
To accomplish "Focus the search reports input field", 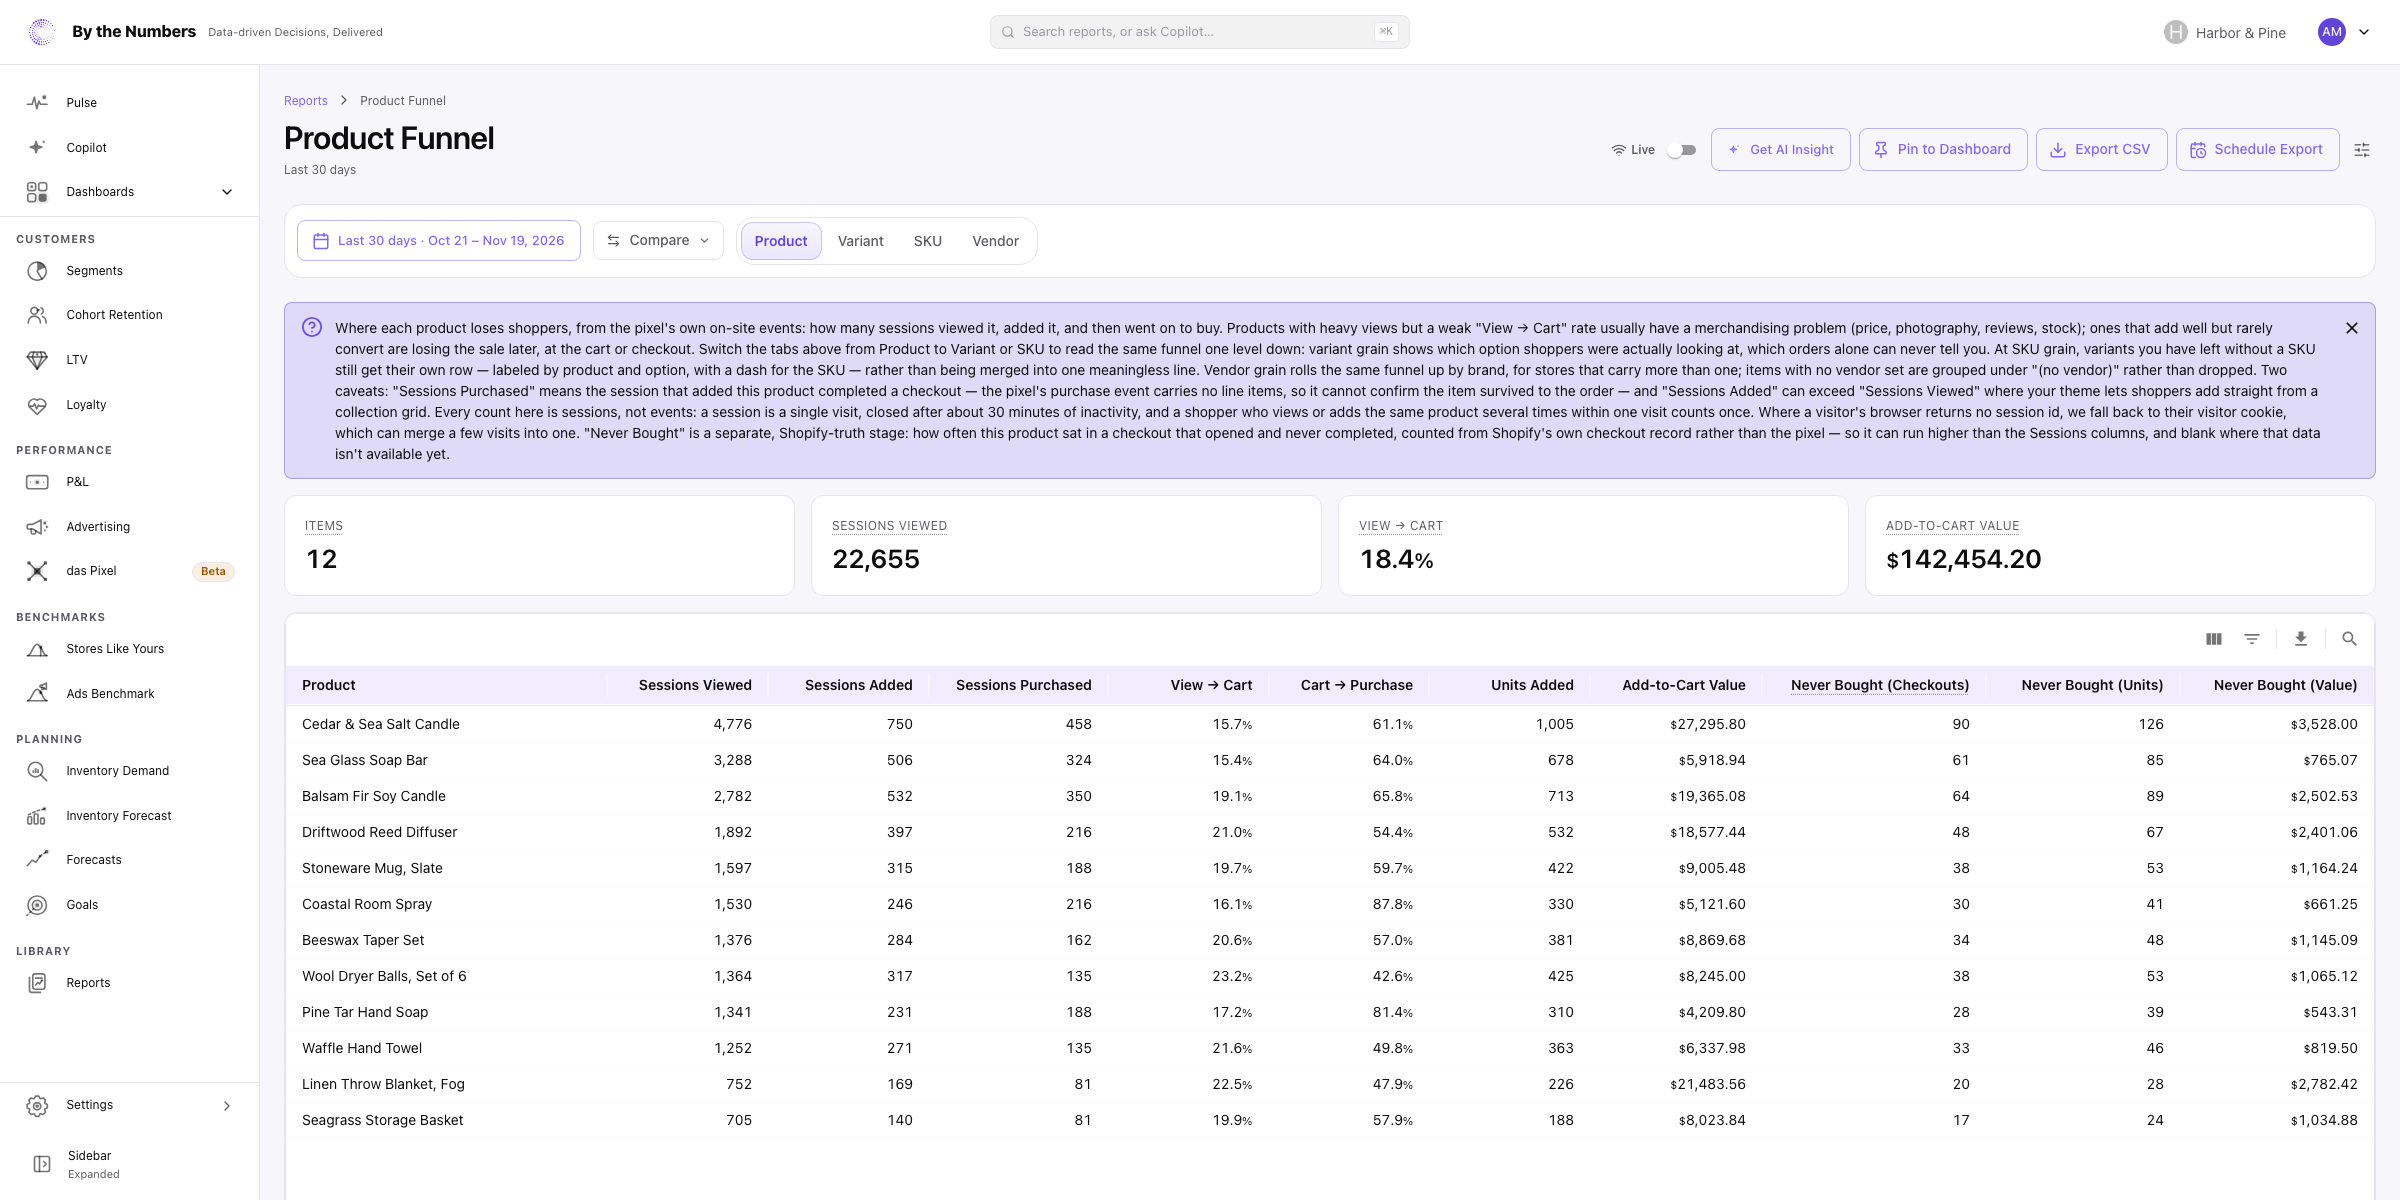I will [1200, 32].
